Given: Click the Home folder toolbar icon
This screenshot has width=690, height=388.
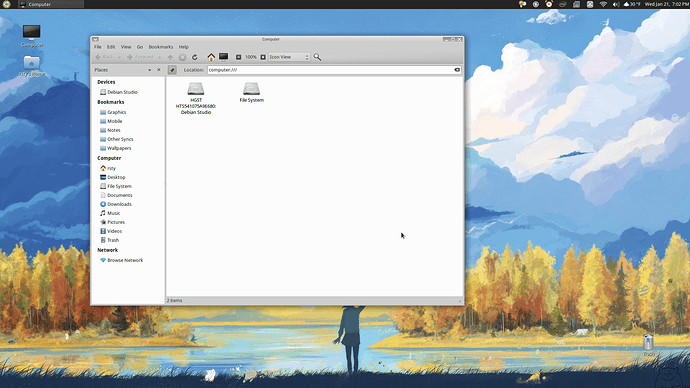Looking at the screenshot, I should point(211,57).
